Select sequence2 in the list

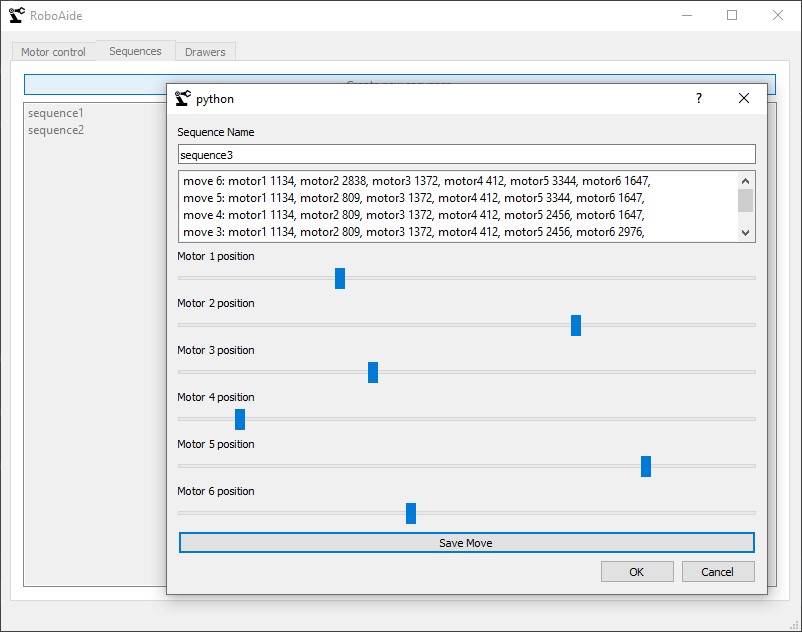[x=56, y=130]
